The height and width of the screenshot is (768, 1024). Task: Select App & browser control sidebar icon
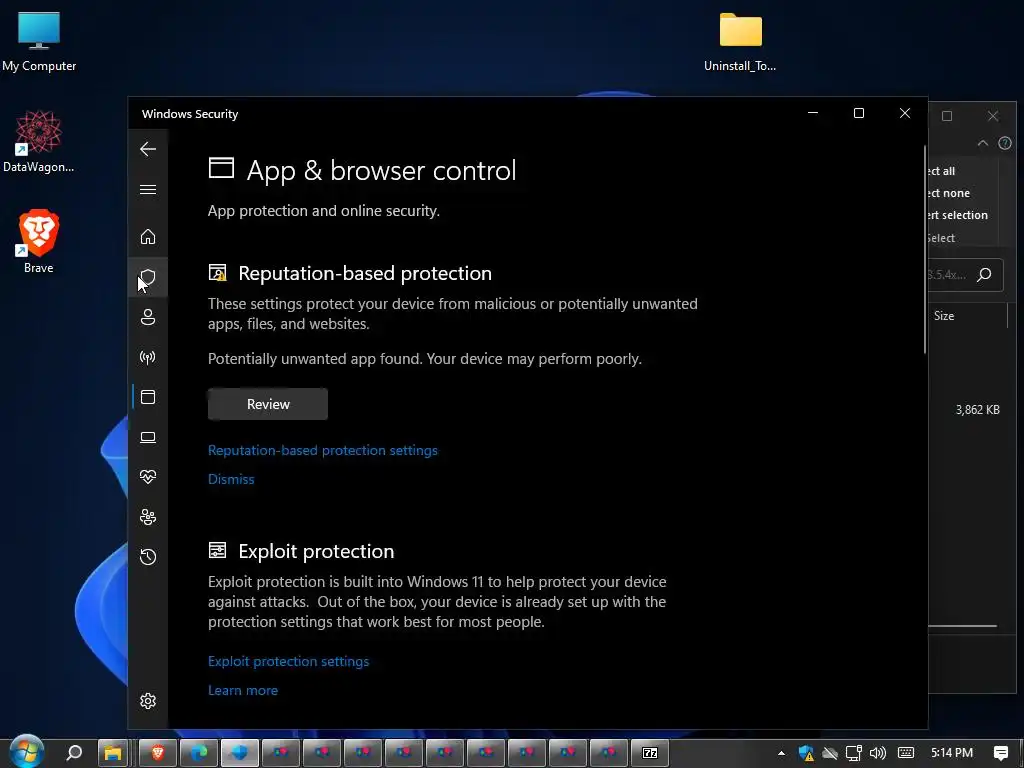click(x=148, y=397)
